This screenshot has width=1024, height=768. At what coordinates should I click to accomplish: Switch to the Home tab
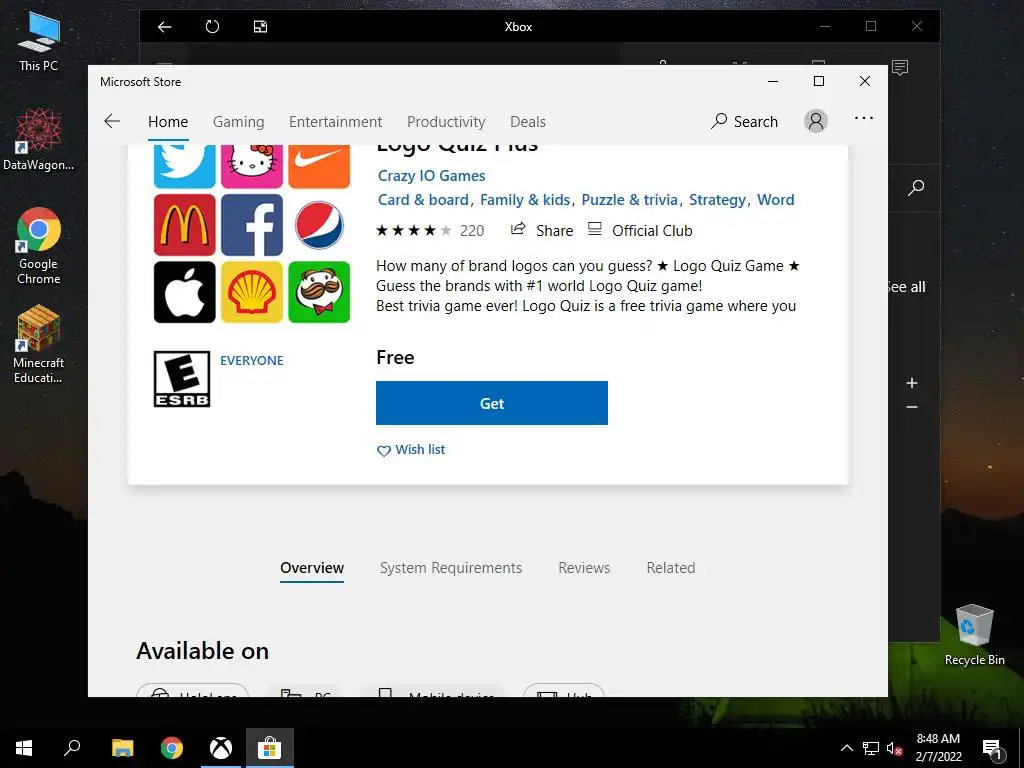tap(168, 122)
